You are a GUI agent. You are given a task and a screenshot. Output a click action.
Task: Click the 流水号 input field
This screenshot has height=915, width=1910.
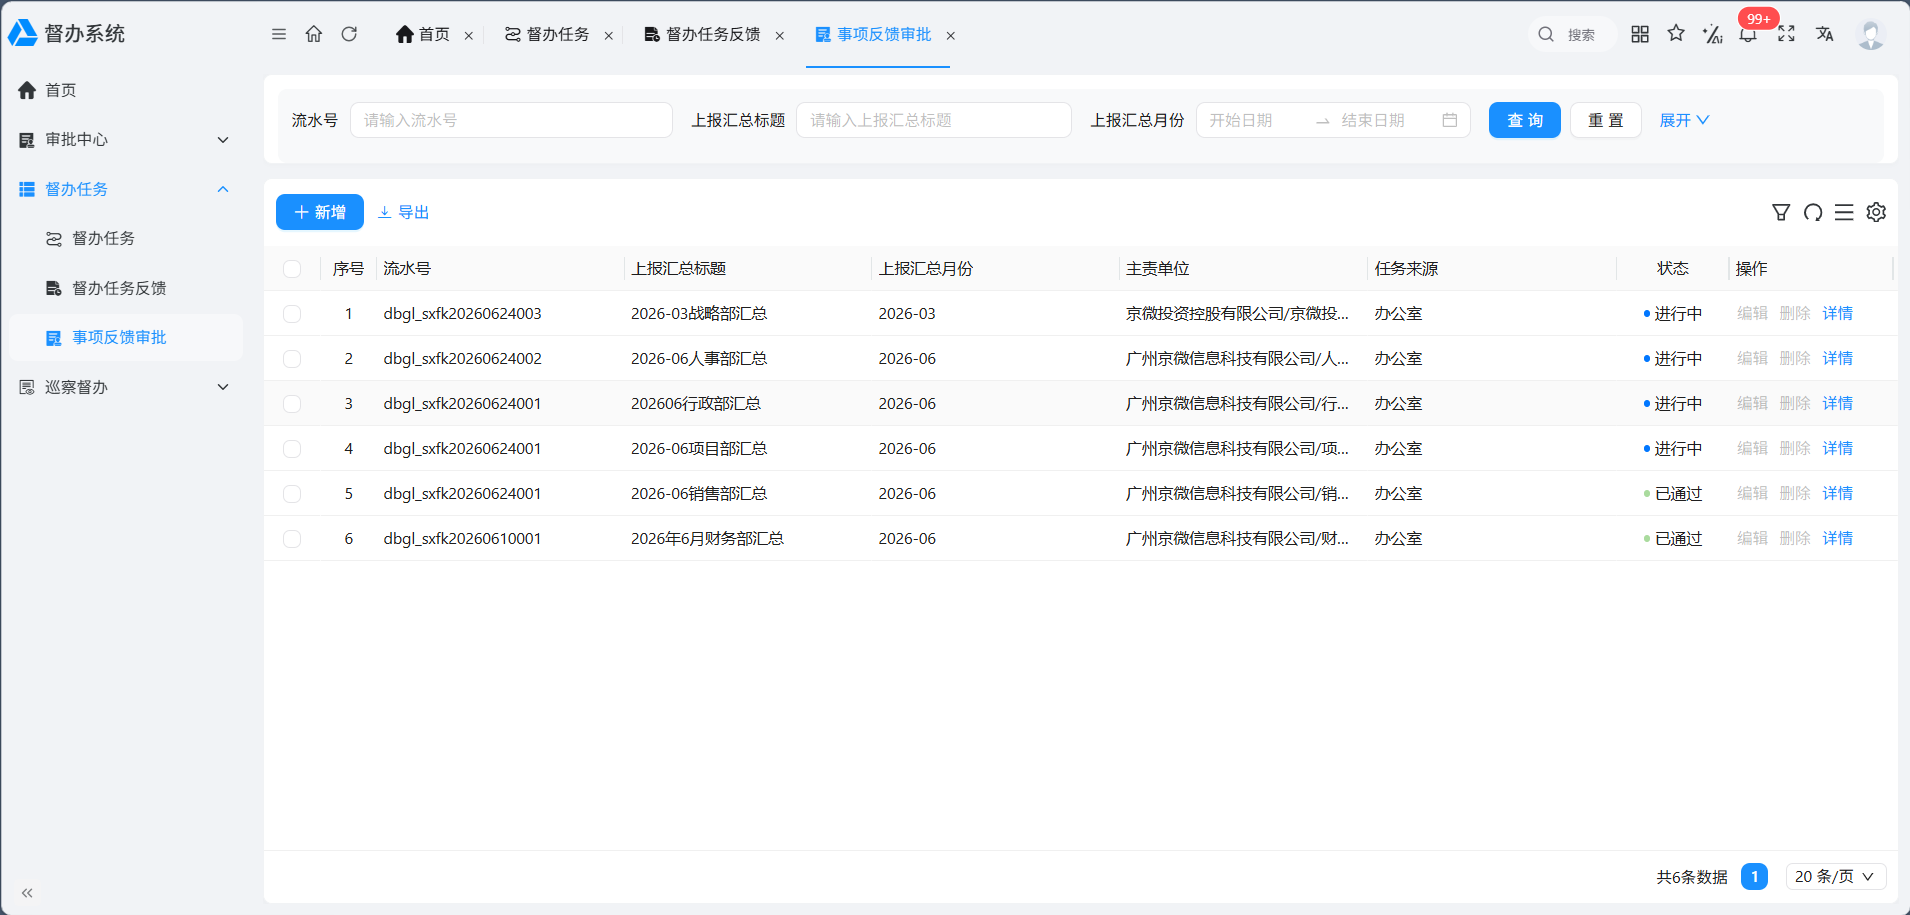(x=511, y=120)
